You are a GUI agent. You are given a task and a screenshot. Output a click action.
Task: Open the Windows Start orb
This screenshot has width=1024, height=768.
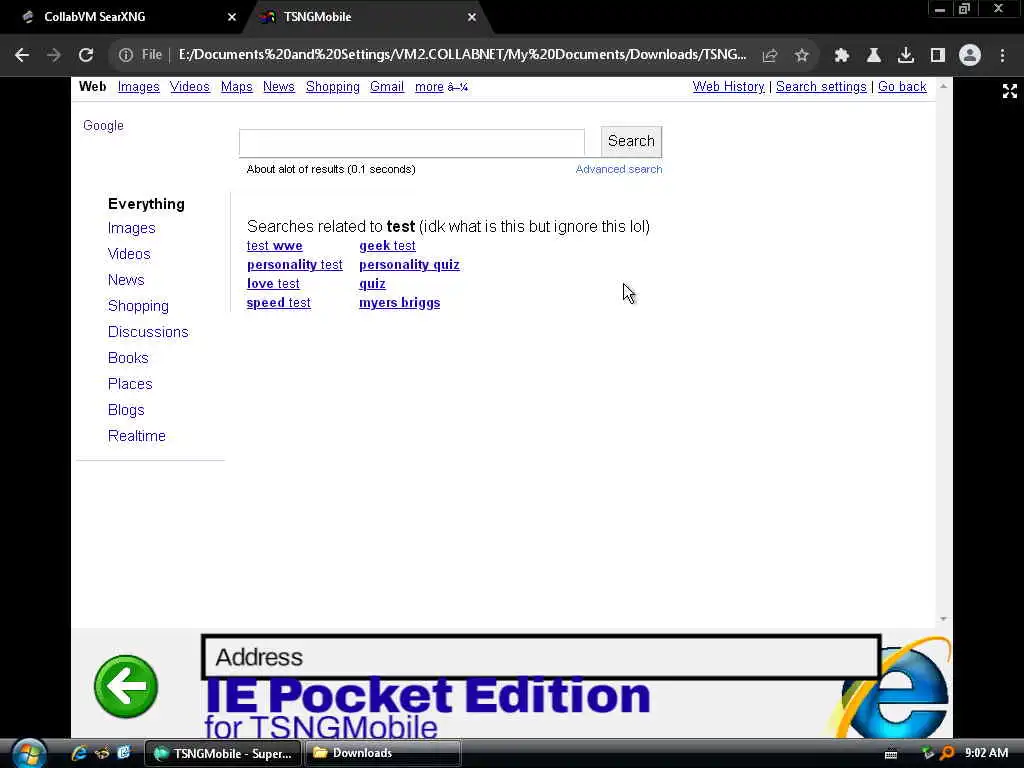pyautogui.click(x=27, y=754)
